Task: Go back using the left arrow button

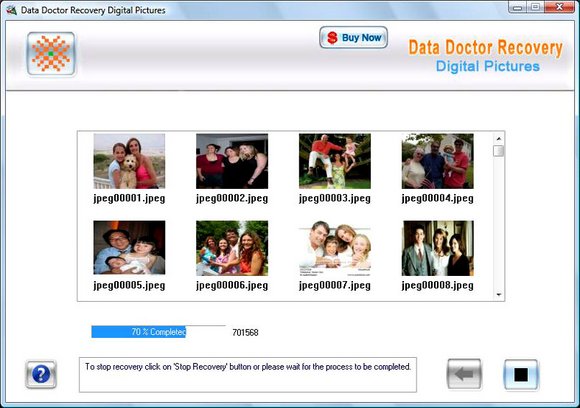Action: 464,374
